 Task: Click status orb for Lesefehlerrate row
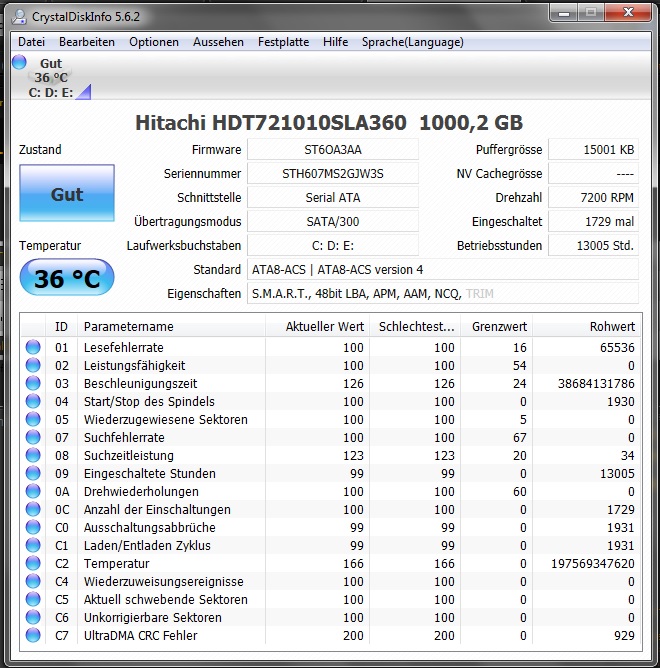(x=33, y=347)
